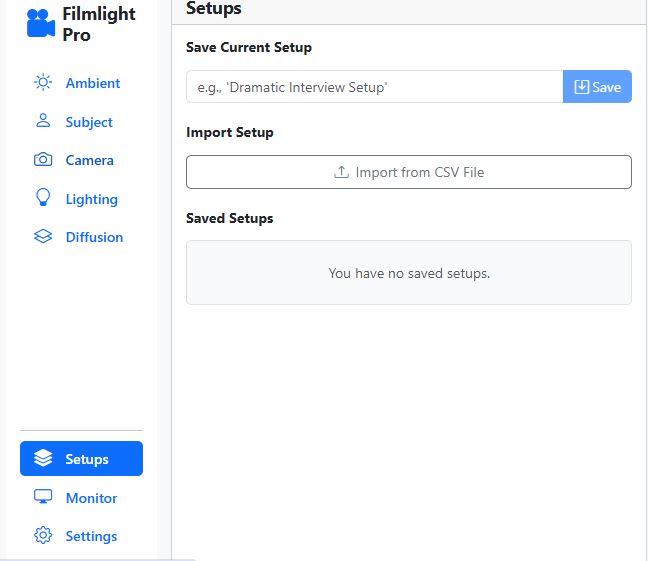
Task: Click the Lighting bulb icon
Action: tap(43, 197)
